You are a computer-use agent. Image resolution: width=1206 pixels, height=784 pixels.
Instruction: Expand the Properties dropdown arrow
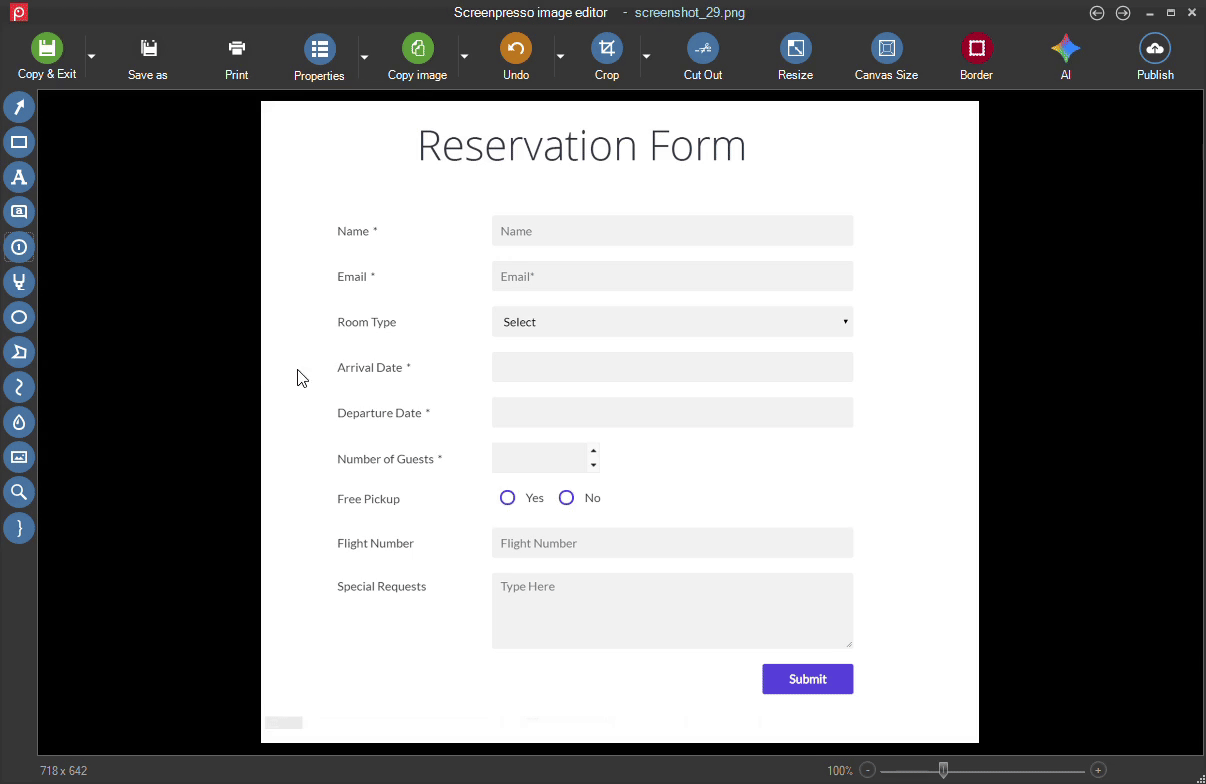click(x=364, y=56)
